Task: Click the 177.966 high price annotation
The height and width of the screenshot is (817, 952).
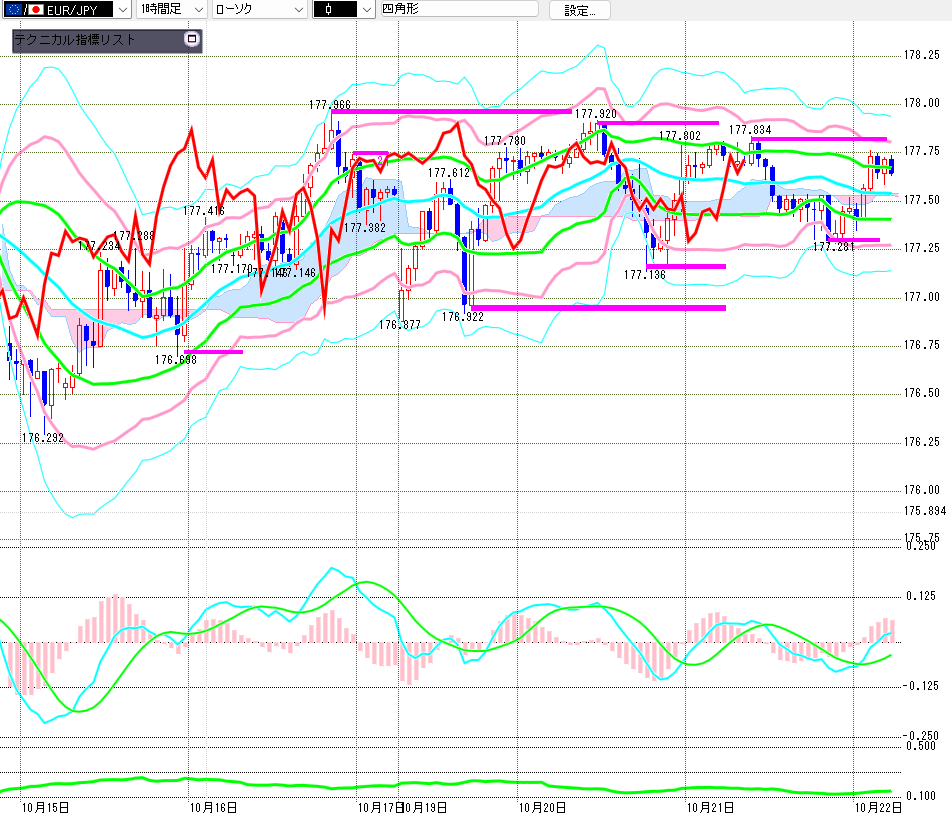Action: click(330, 105)
